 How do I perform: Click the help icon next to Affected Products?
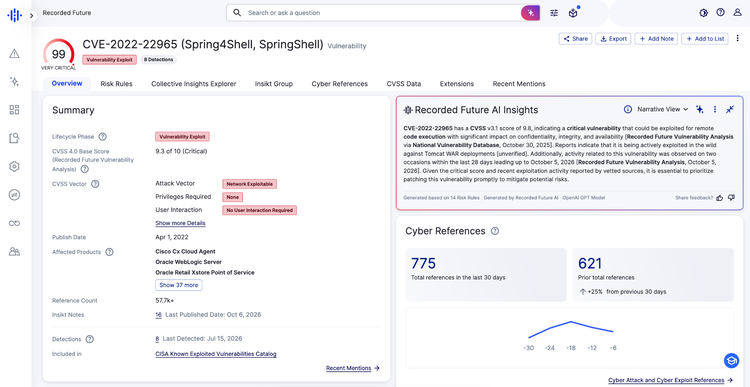tap(109, 252)
